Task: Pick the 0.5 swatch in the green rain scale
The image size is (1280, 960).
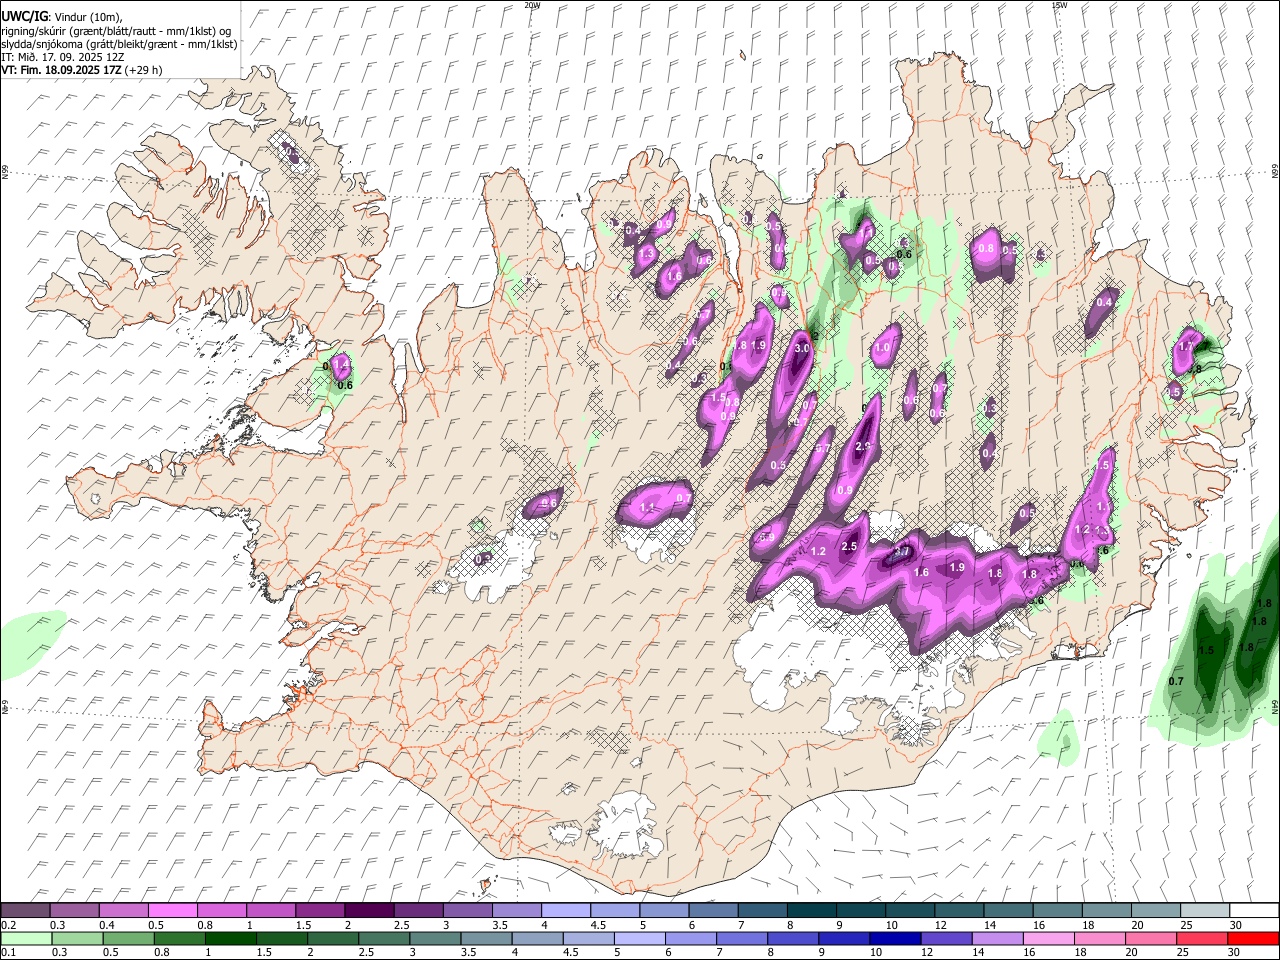Action: [x=128, y=938]
